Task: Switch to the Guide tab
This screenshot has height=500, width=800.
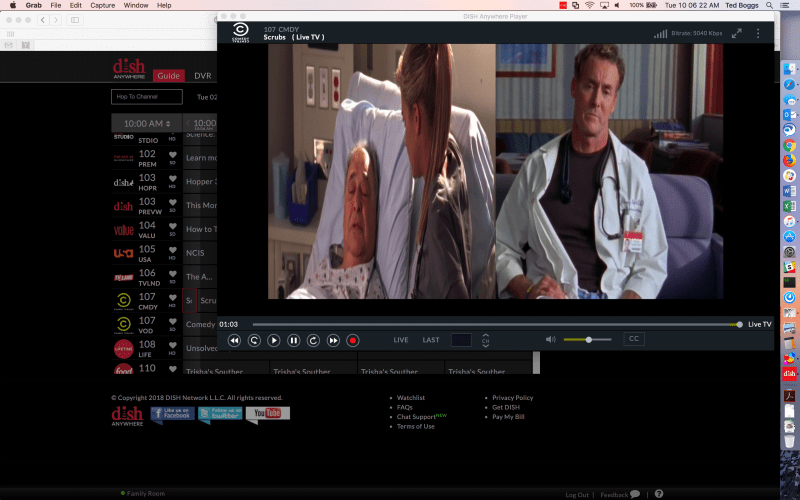Action: click(x=168, y=76)
